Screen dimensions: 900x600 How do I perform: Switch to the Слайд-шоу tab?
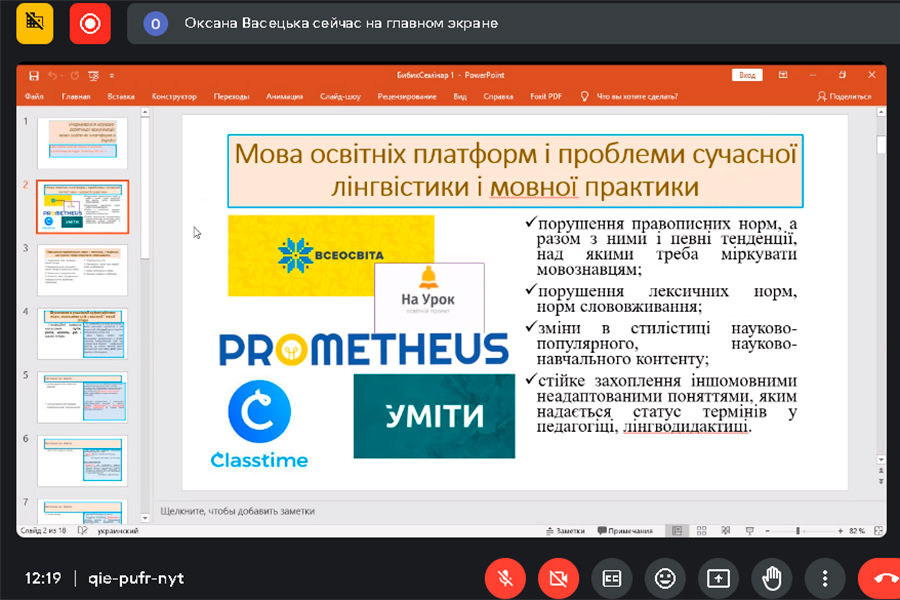(x=340, y=96)
